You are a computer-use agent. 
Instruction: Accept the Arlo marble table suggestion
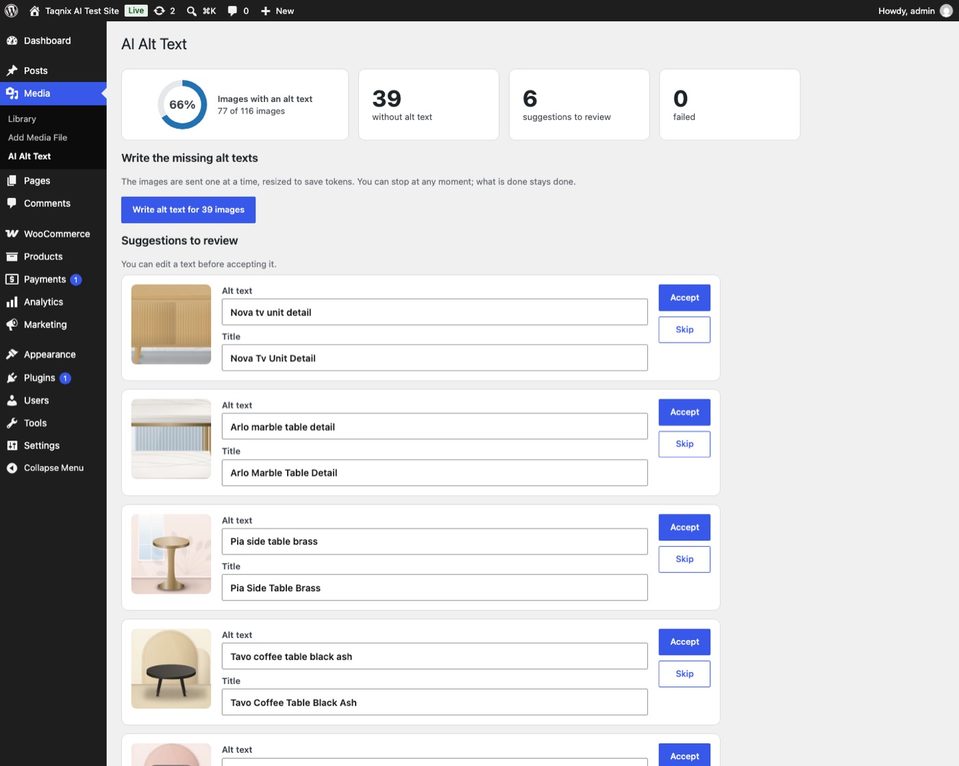point(684,412)
